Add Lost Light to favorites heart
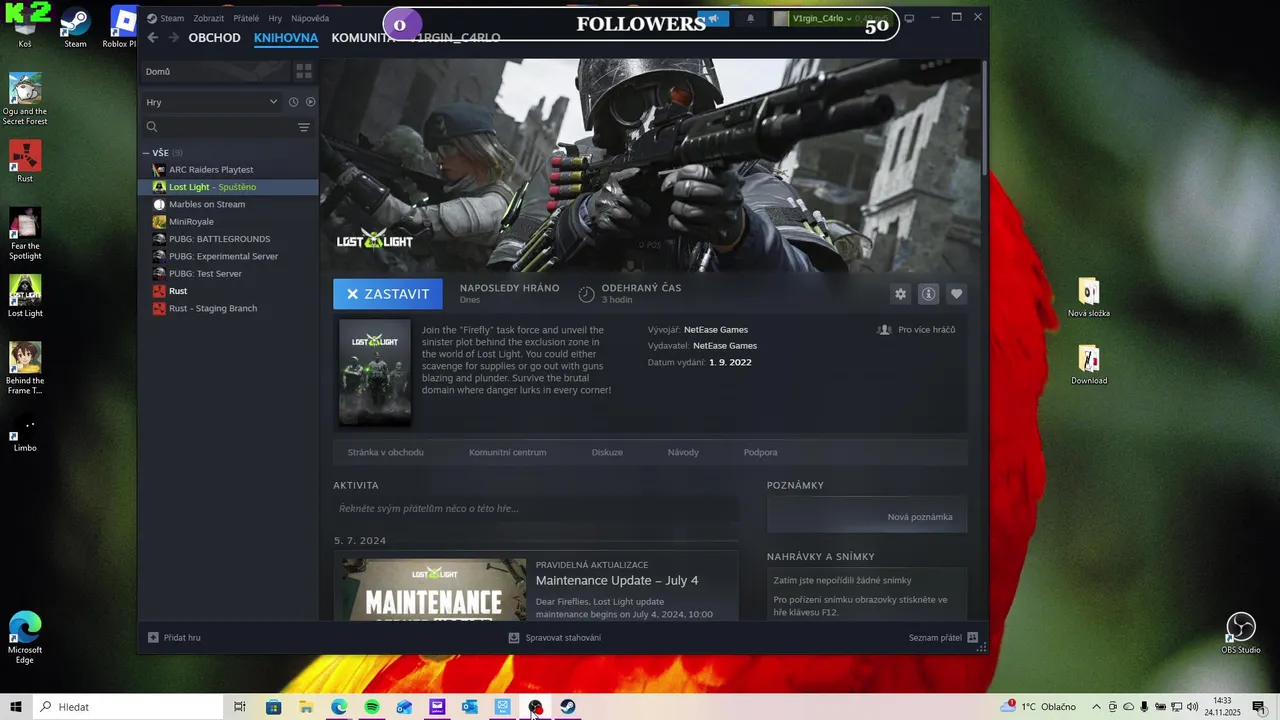 (x=956, y=294)
